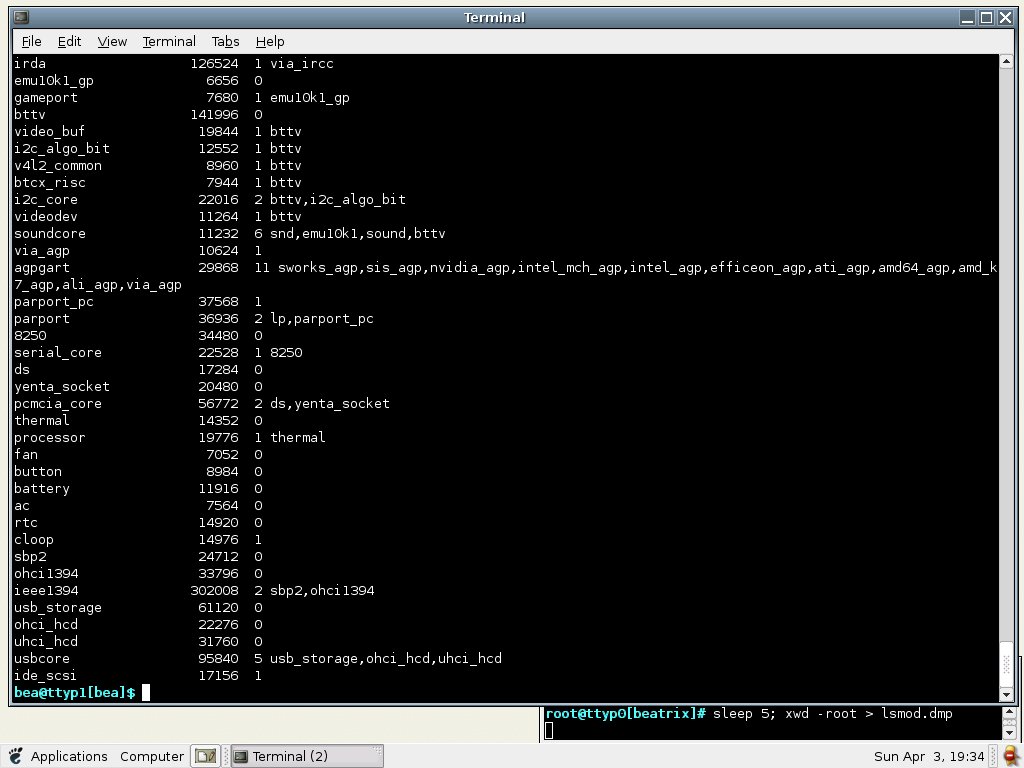Open the Help menu
1024x768 pixels.
270,42
